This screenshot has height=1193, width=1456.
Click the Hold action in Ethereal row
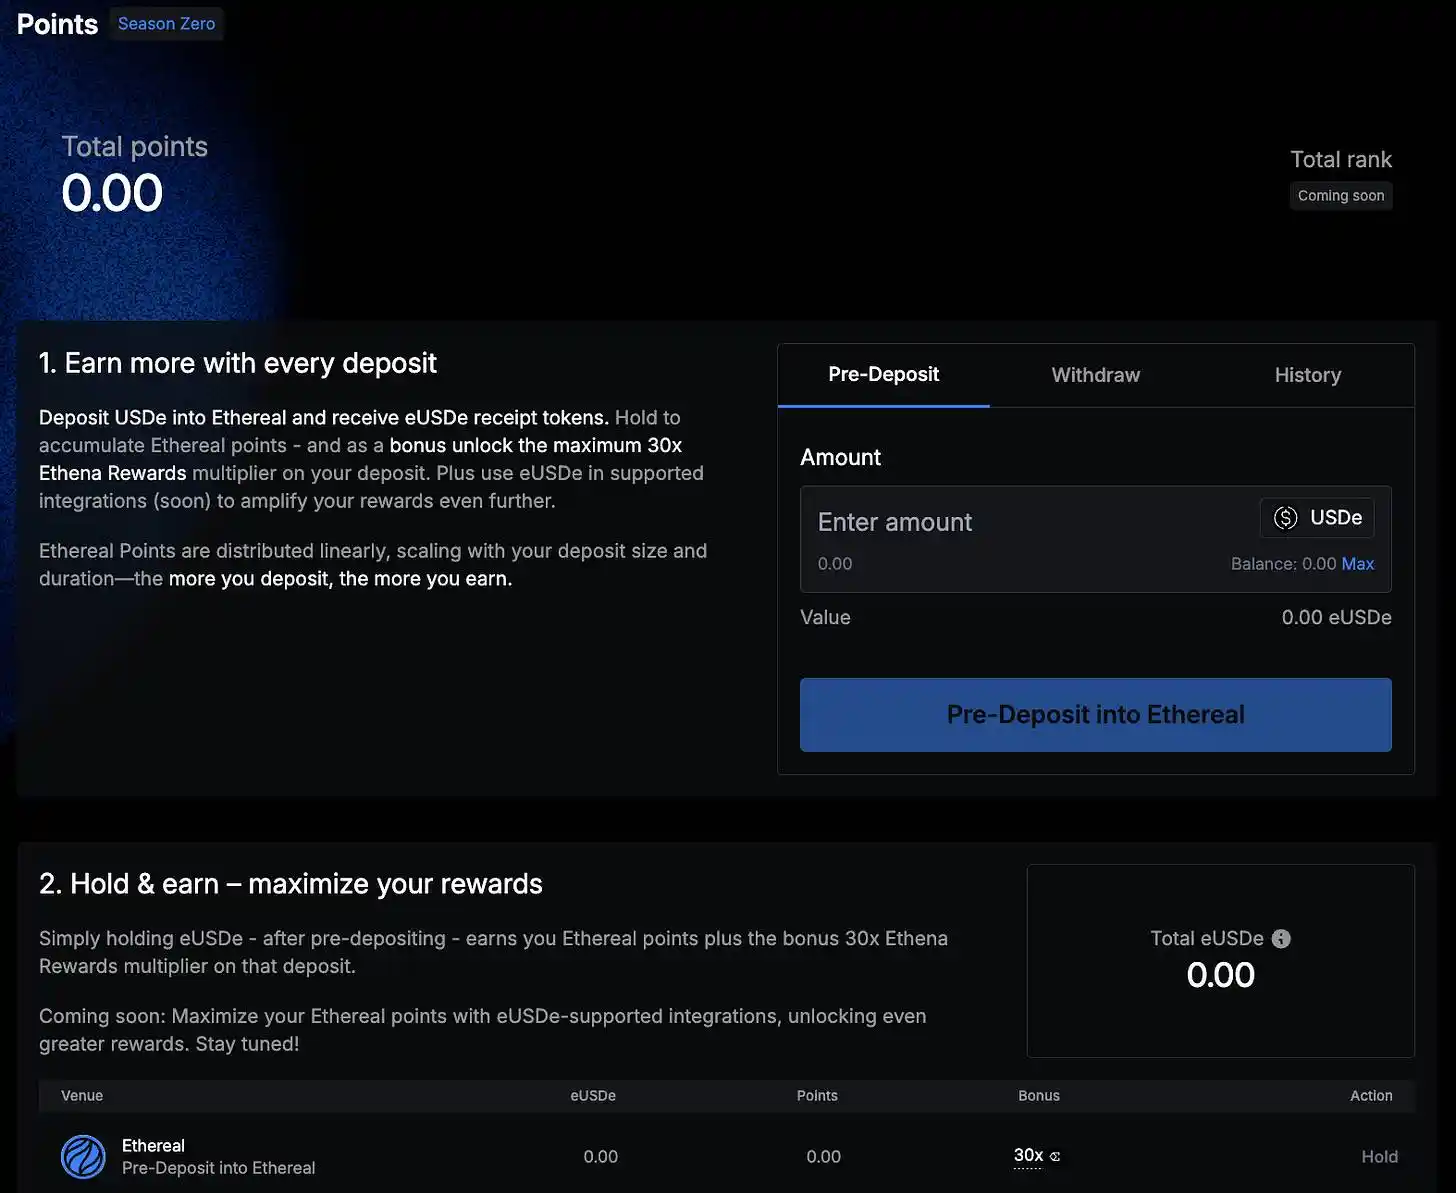click(x=1379, y=1157)
